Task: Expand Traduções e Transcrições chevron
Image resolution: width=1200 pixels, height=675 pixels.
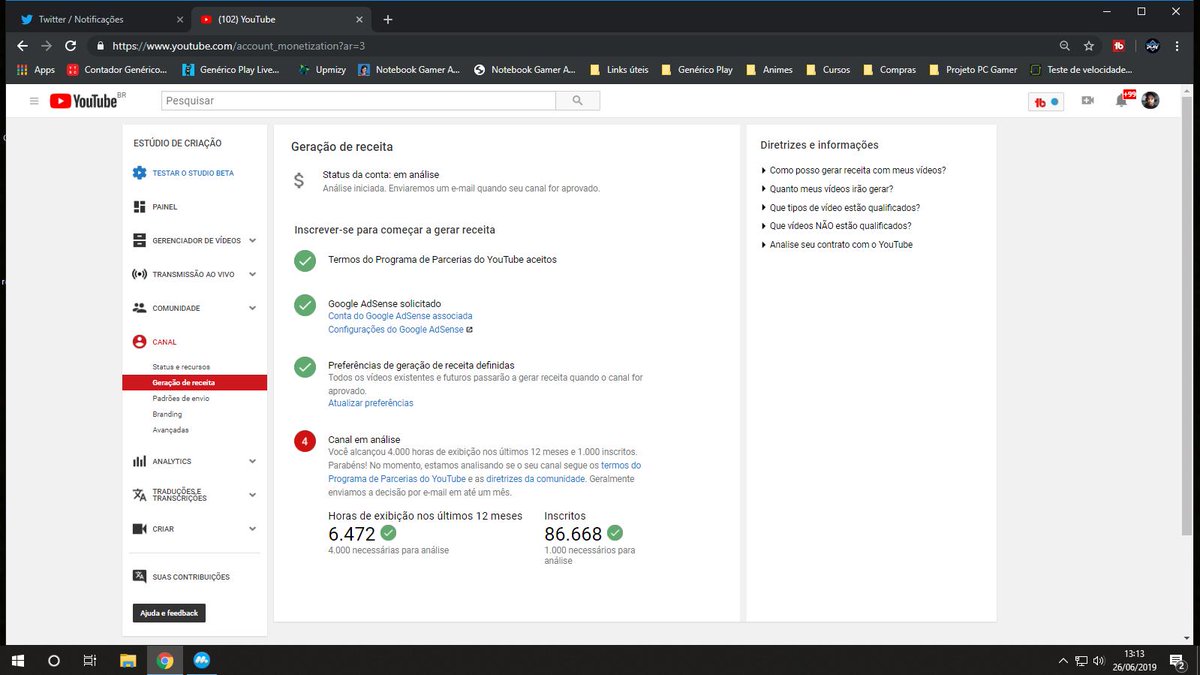Action: point(252,495)
